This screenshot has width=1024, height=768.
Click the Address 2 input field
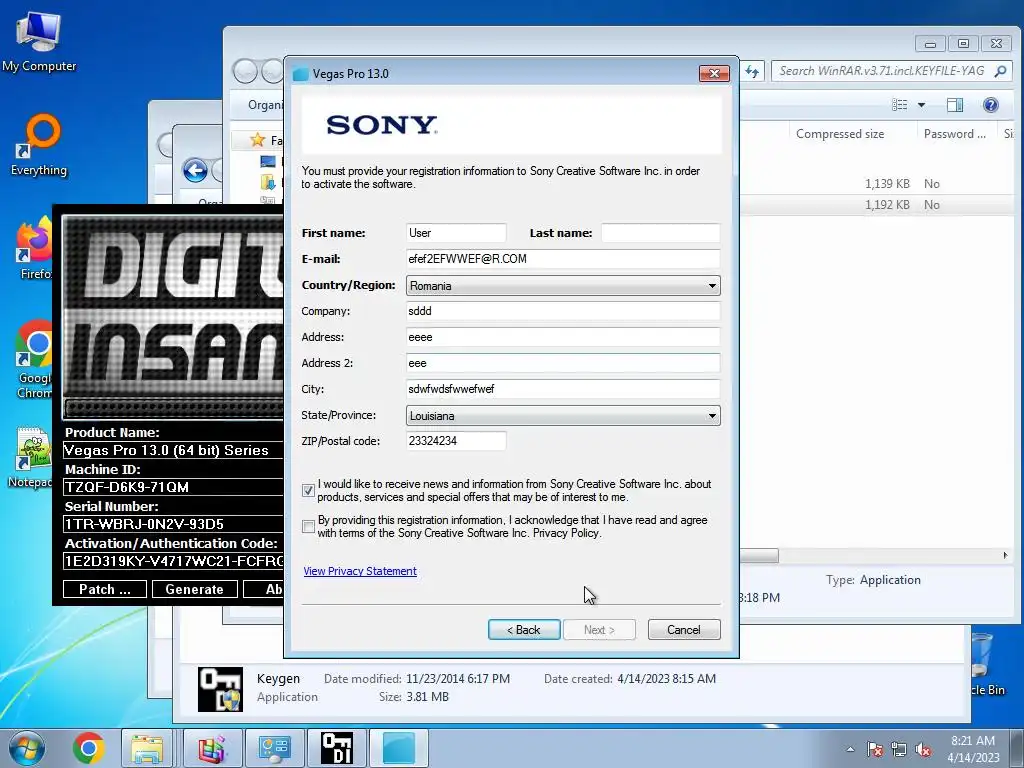[563, 363]
